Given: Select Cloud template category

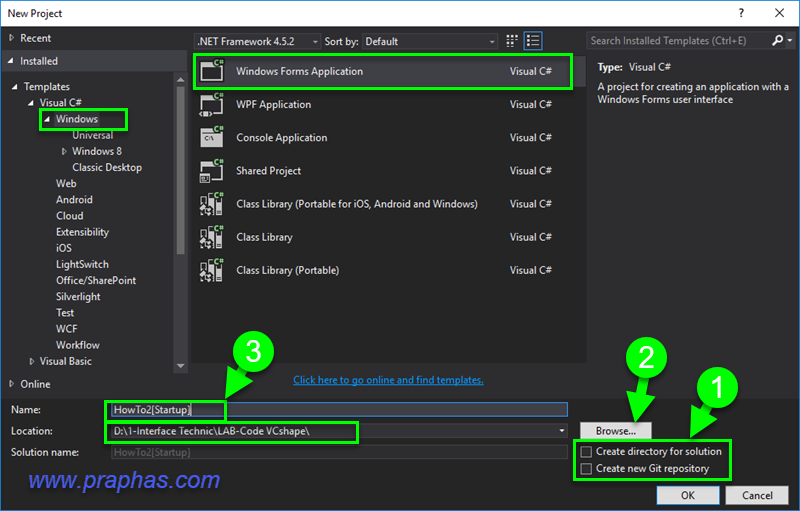Looking at the screenshot, I should pyautogui.click(x=70, y=216).
